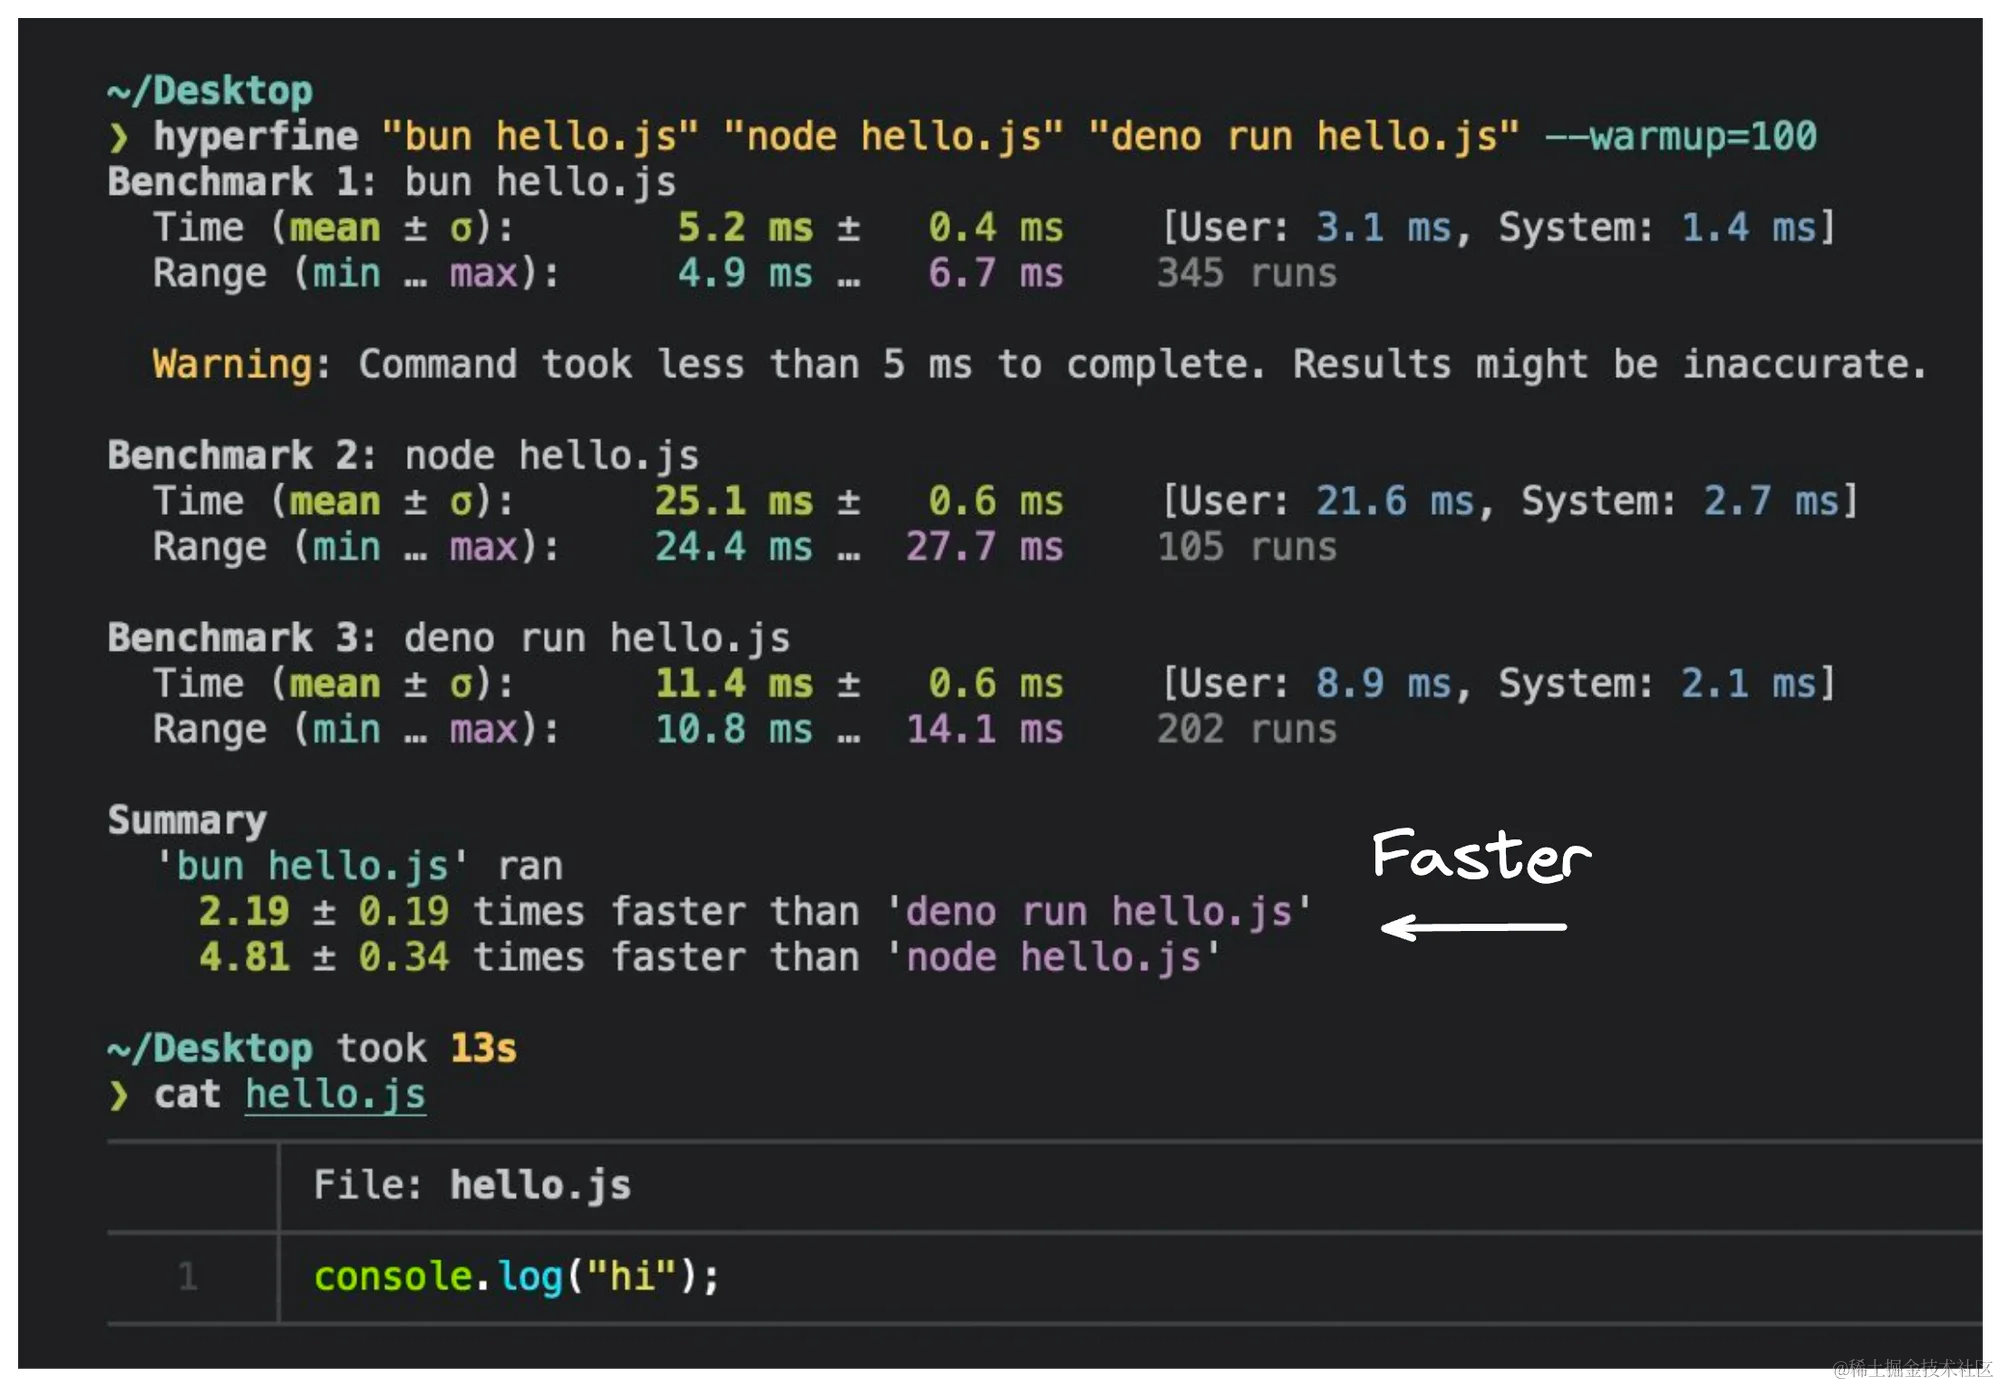2000x1386 pixels.
Task: Click the green prompt arrow before hyperfine
Action: 119,137
